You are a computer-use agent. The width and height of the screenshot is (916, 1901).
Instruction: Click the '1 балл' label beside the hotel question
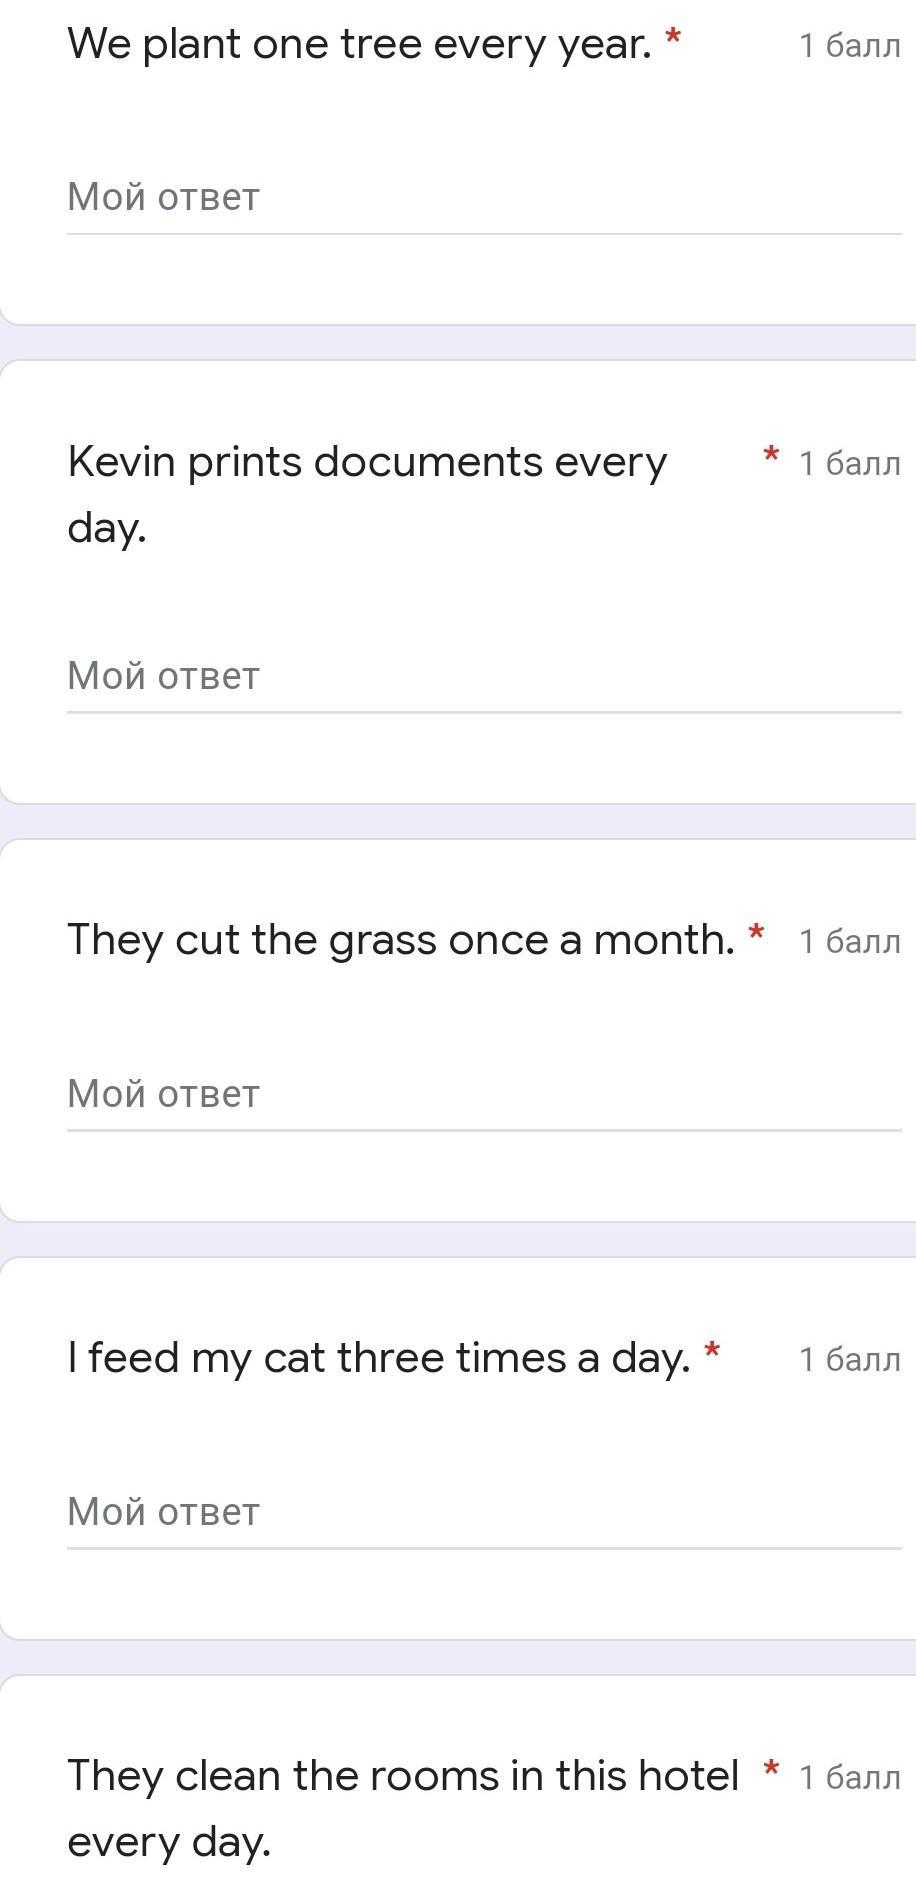(850, 1778)
